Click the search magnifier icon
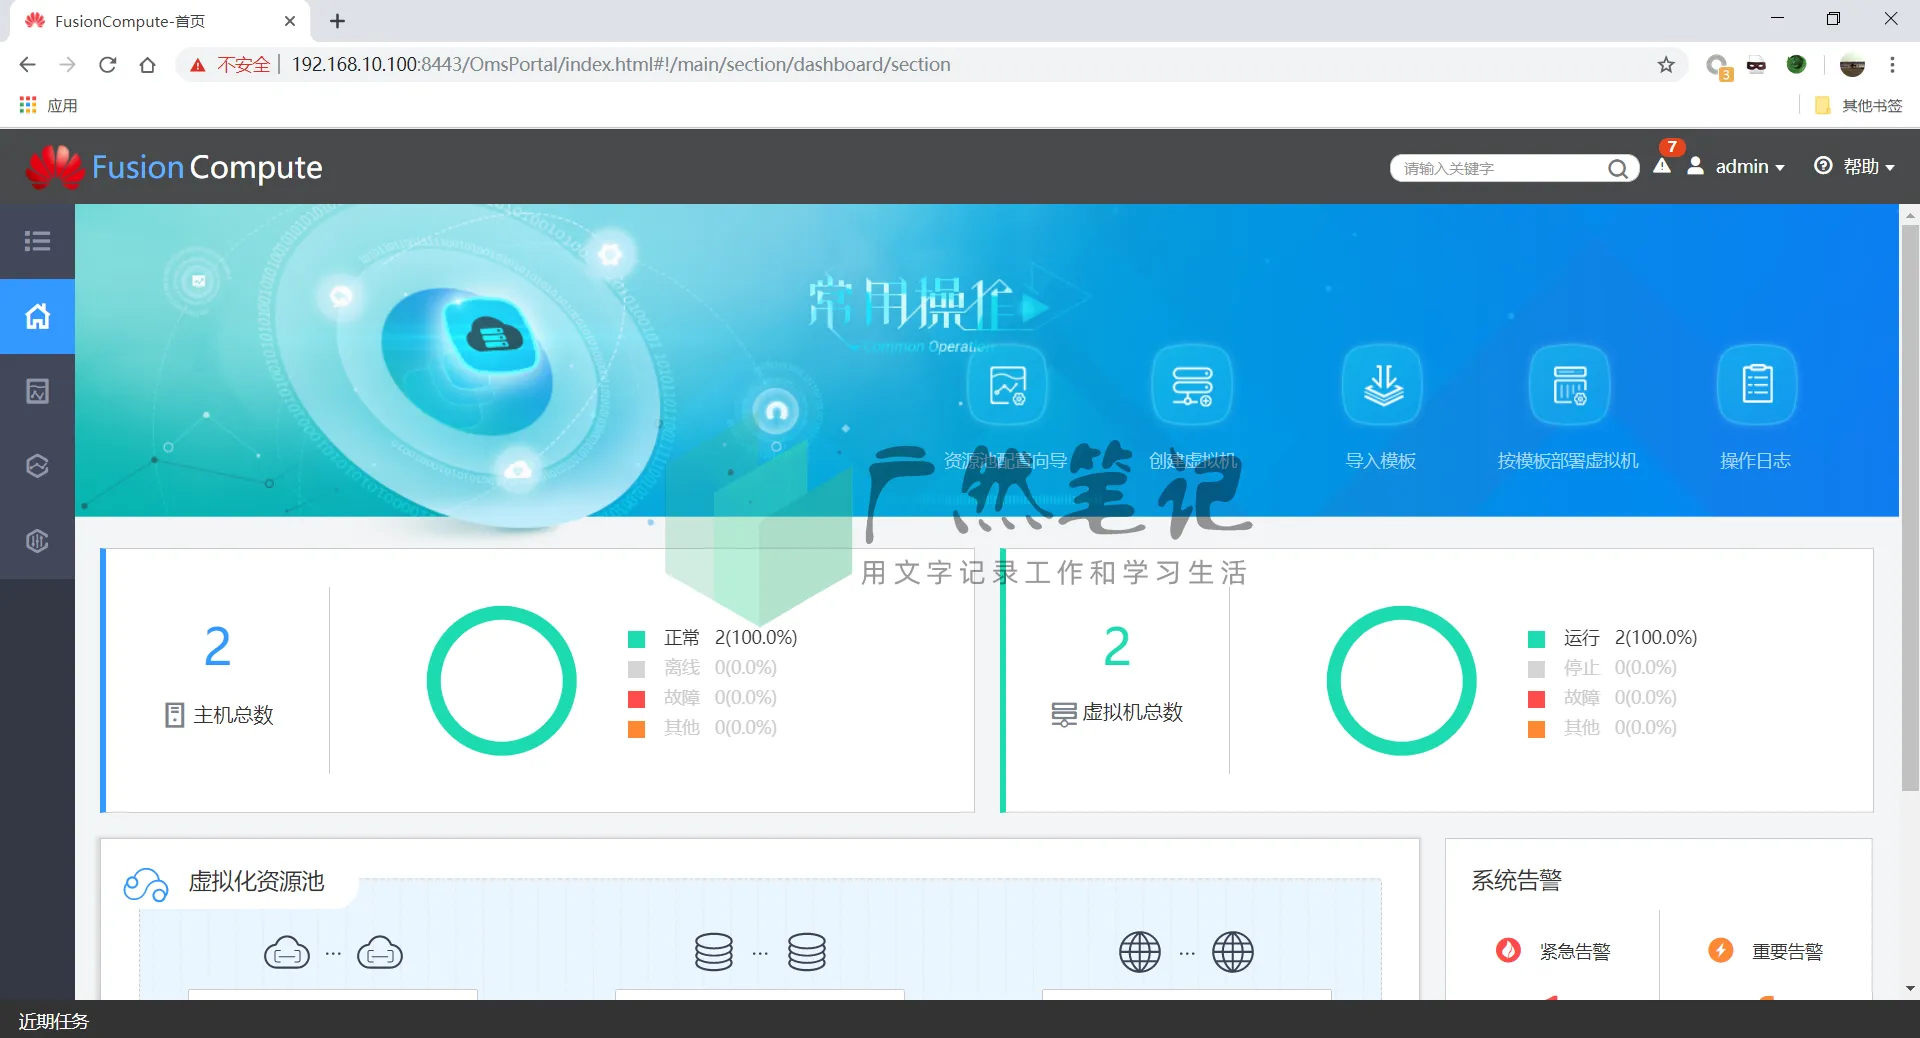 point(1617,168)
